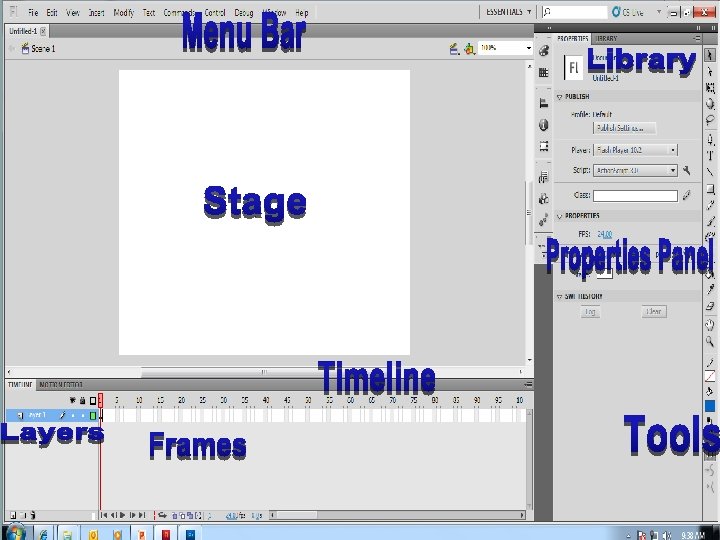Select the Pen tool
The height and width of the screenshot is (540, 720).
pos(710,140)
